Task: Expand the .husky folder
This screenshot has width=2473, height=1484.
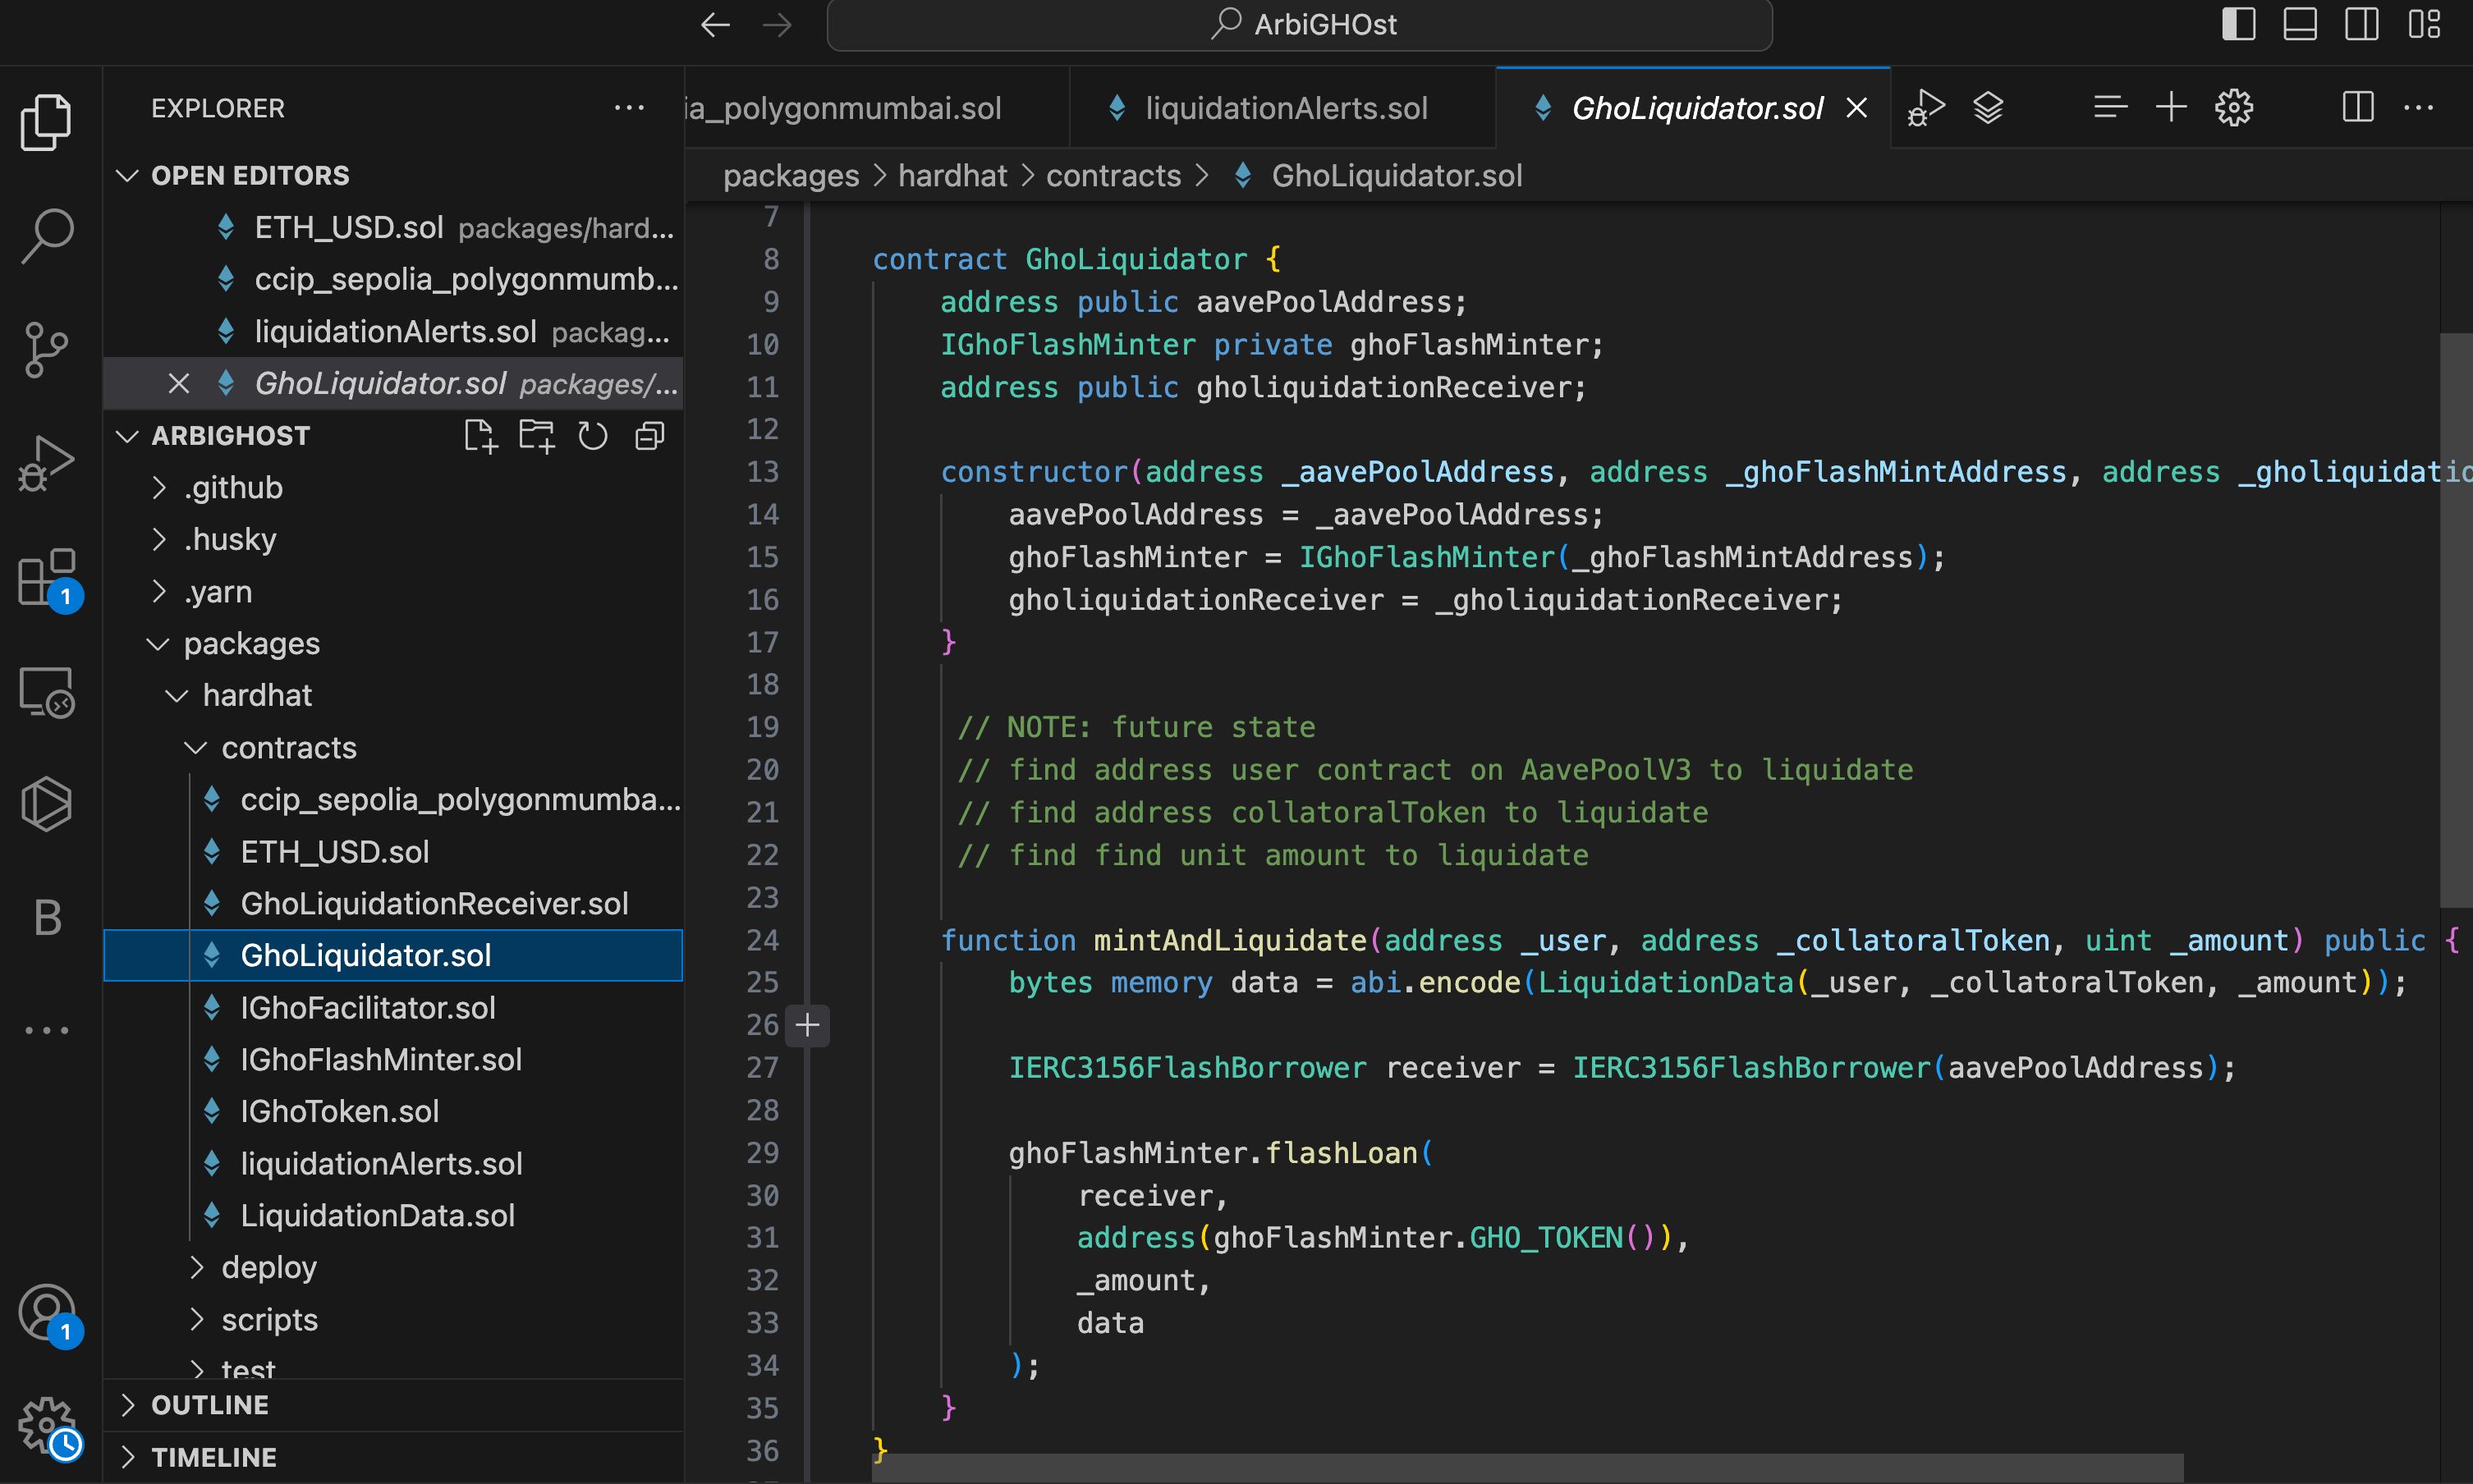Action: [x=394, y=540]
